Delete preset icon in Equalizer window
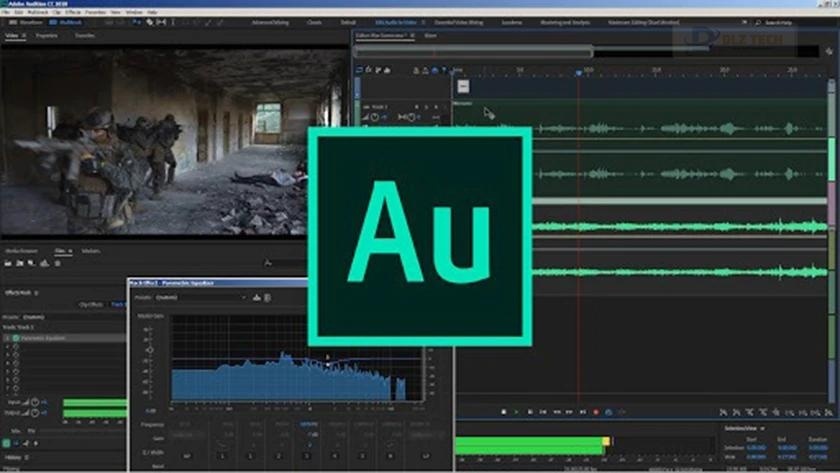Screen dimensions: 840x473 pos(267,297)
